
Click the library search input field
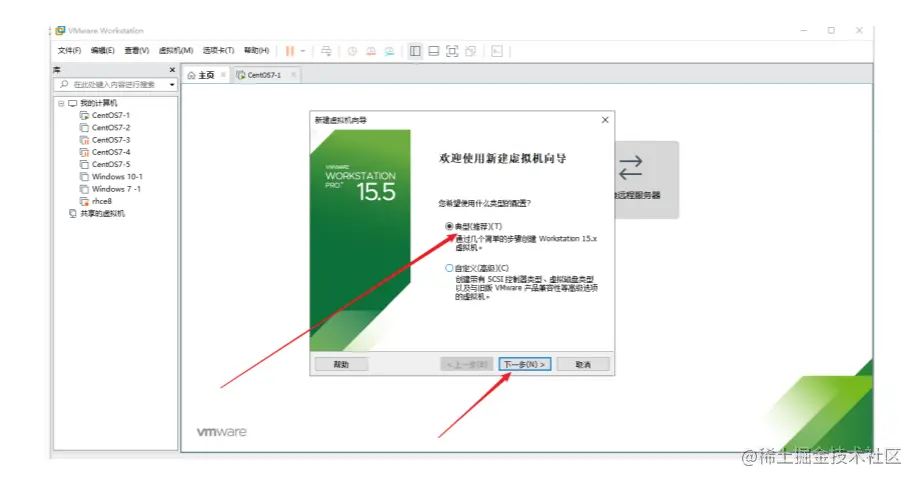pyautogui.click(x=115, y=84)
